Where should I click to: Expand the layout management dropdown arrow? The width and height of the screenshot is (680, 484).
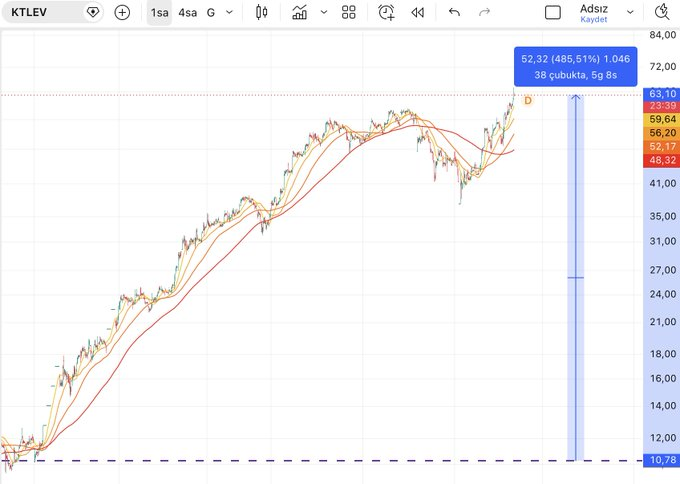630,13
